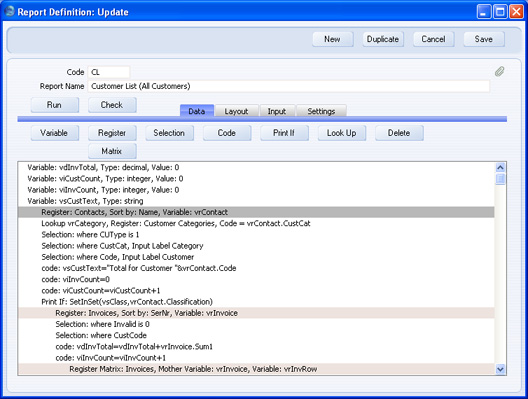Select the 'code: vdInvTotal=' line

pyautogui.click(x=256, y=346)
